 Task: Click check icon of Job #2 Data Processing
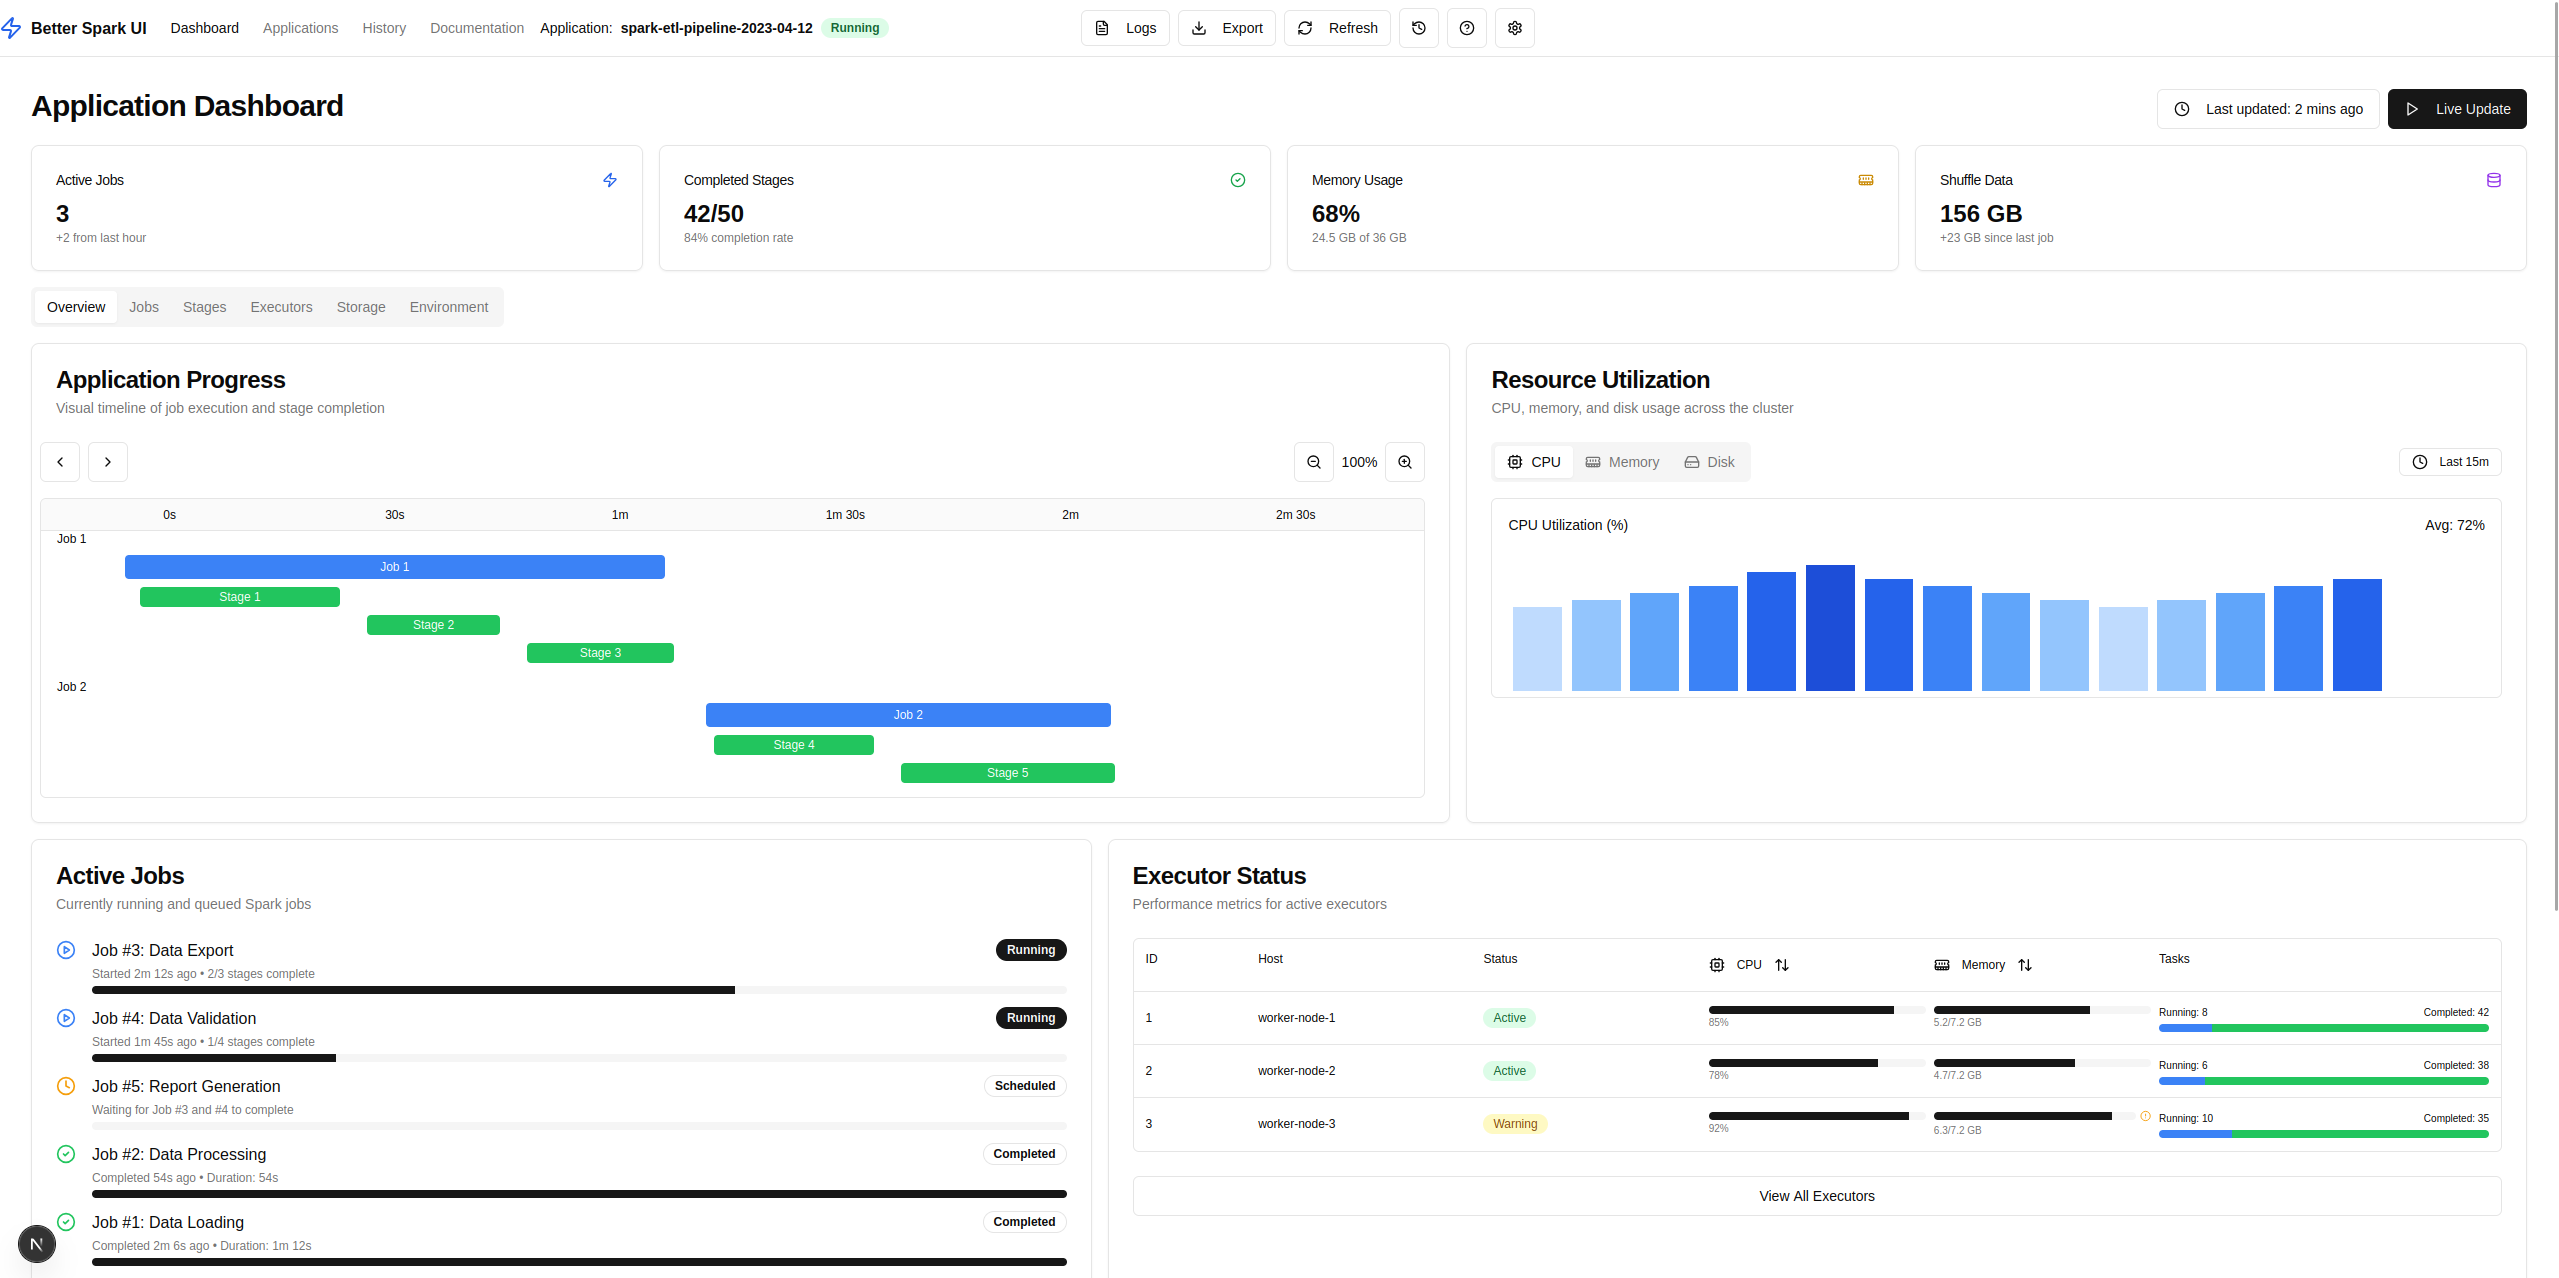[x=66, y=1154]
